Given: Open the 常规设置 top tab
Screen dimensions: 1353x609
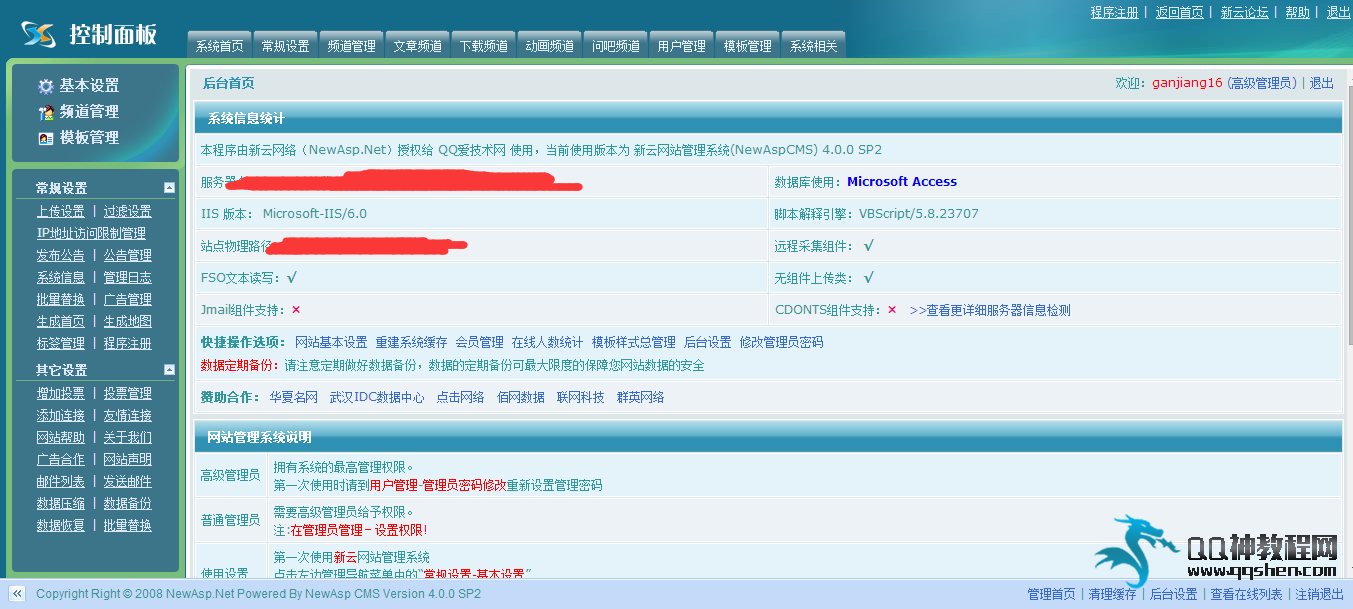Looking at the screenshot, I should 286,45.
